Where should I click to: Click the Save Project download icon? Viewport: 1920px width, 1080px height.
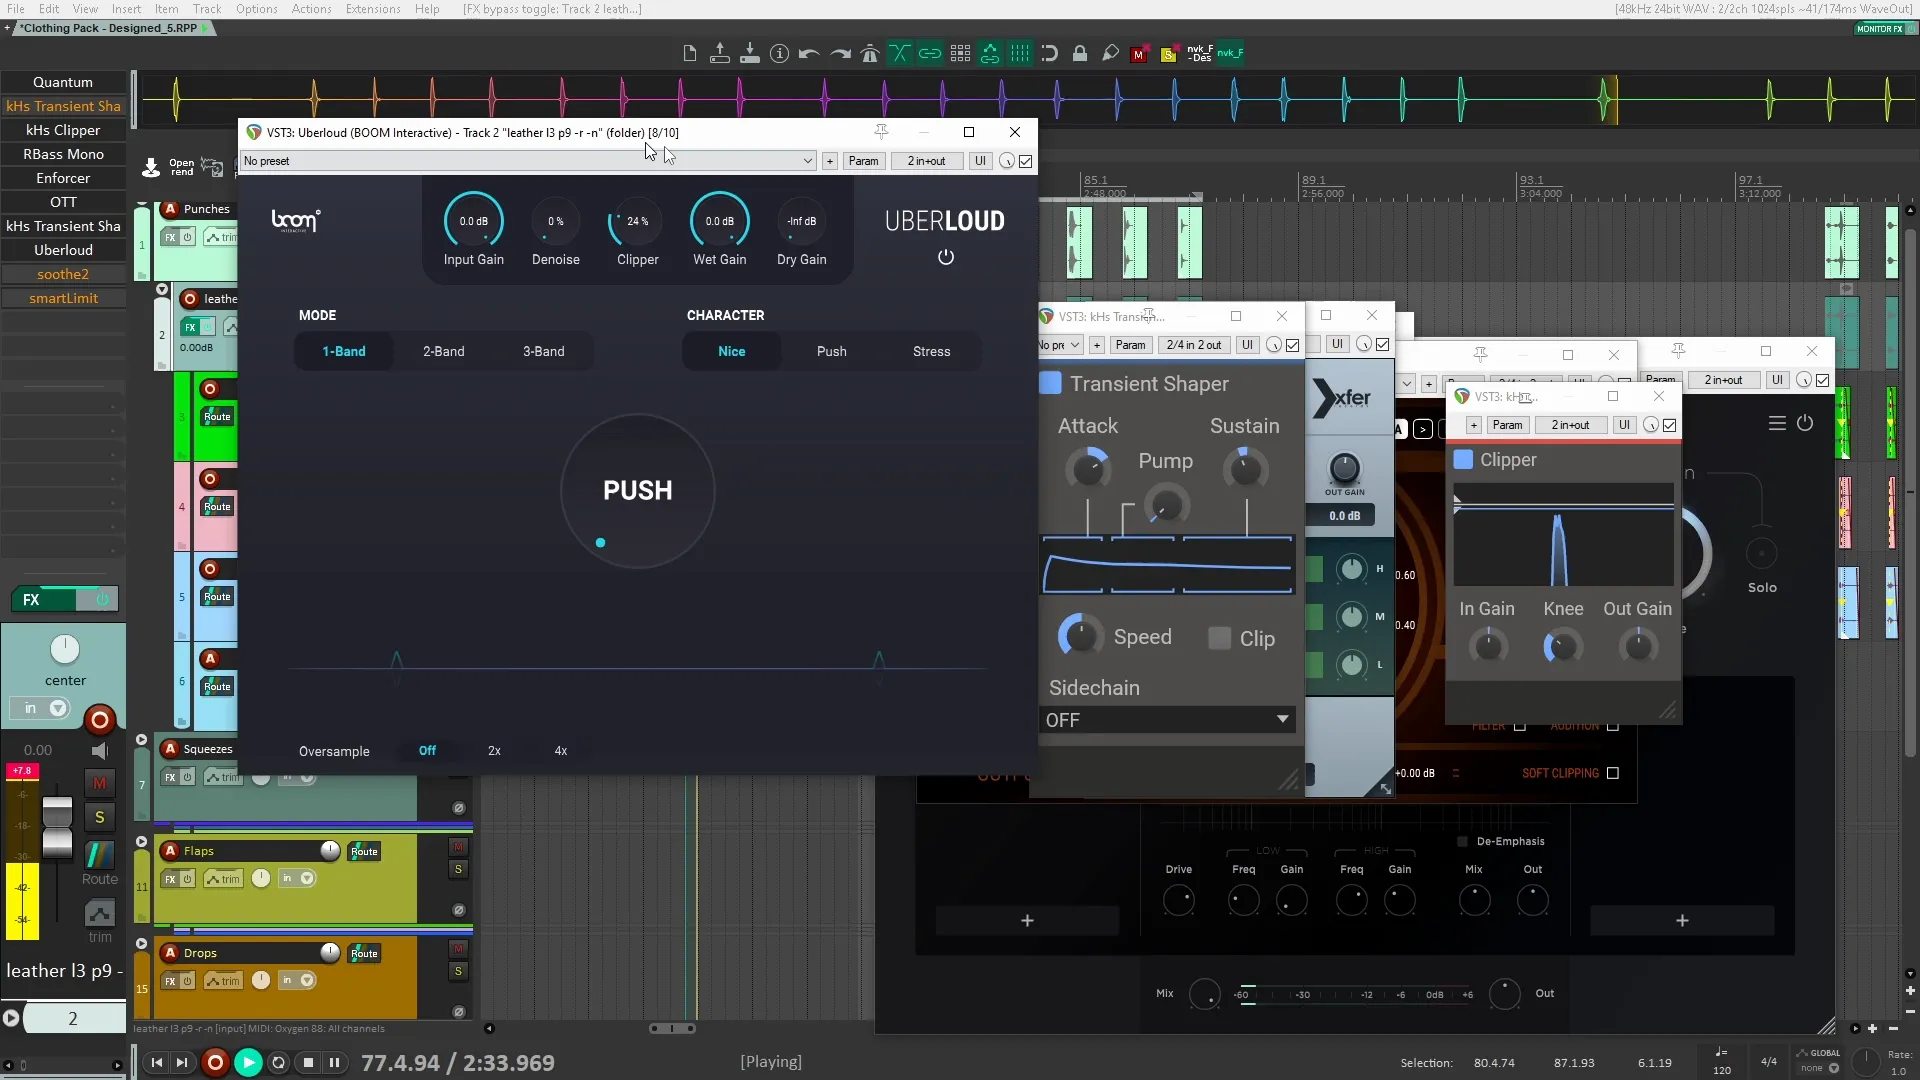(749, 54)
